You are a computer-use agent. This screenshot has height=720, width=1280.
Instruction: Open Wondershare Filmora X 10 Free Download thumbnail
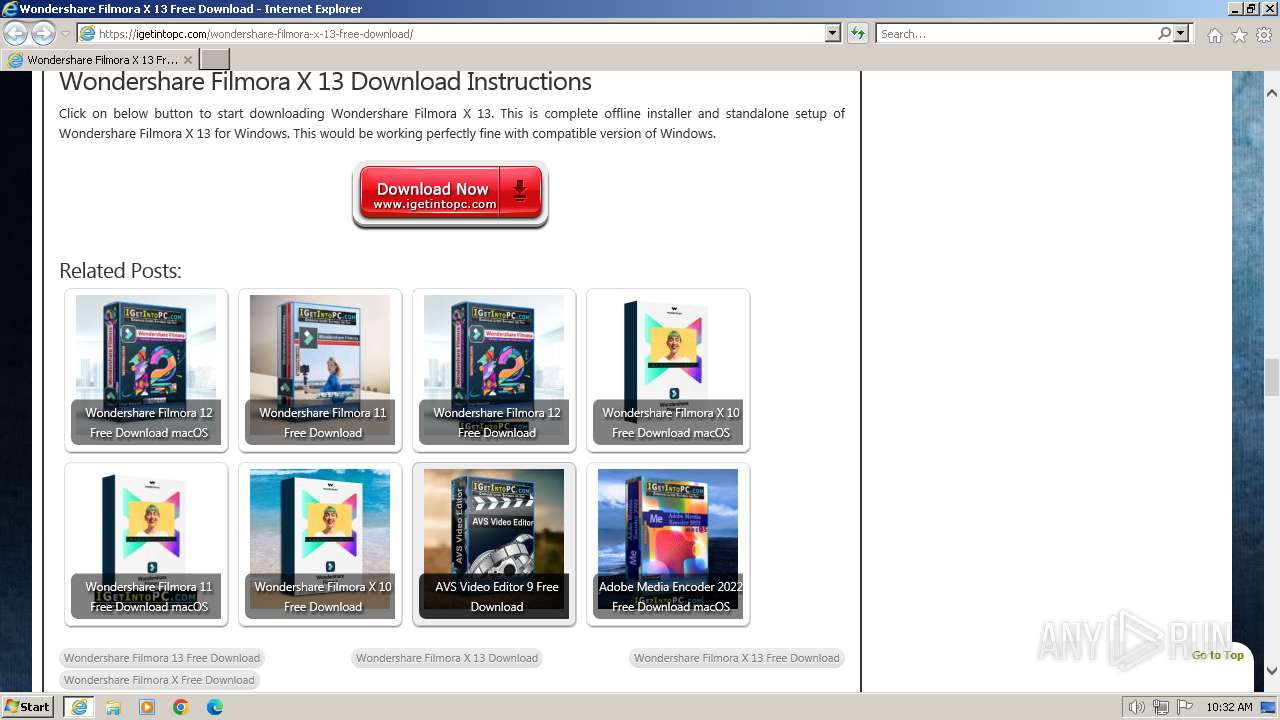(x=320, y=544)
